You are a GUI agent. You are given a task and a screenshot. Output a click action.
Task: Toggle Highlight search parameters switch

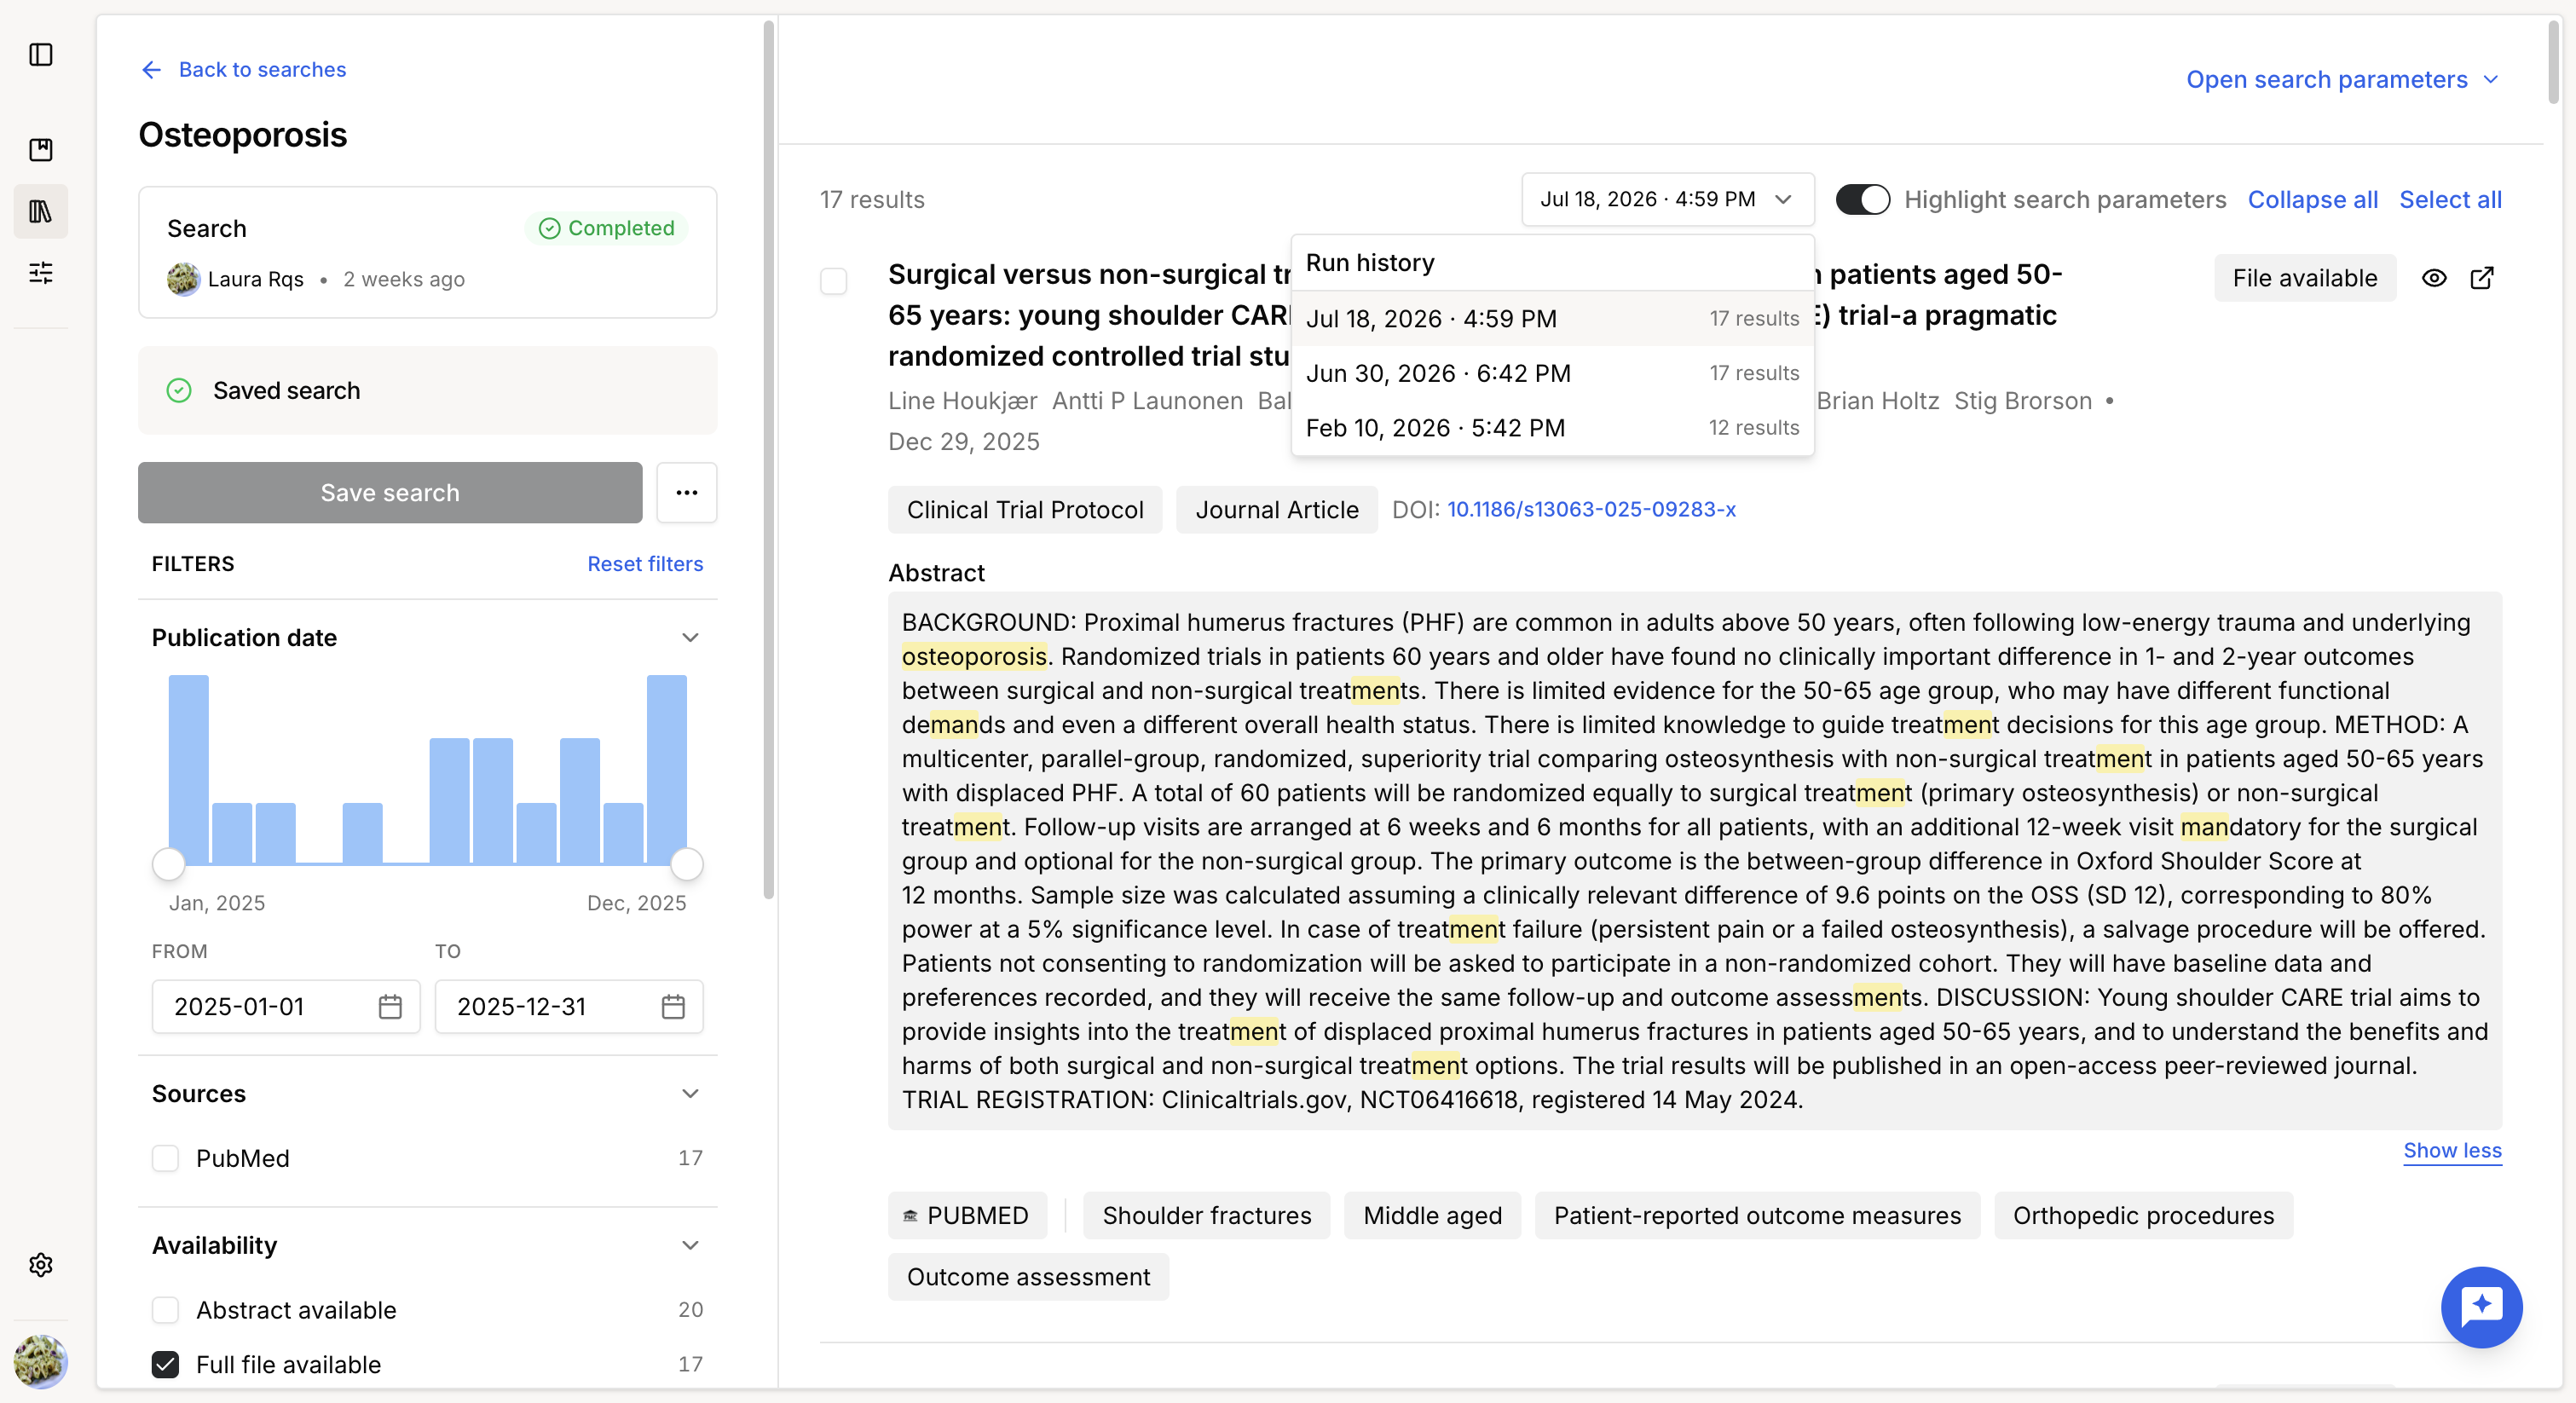pos(1862,200)
